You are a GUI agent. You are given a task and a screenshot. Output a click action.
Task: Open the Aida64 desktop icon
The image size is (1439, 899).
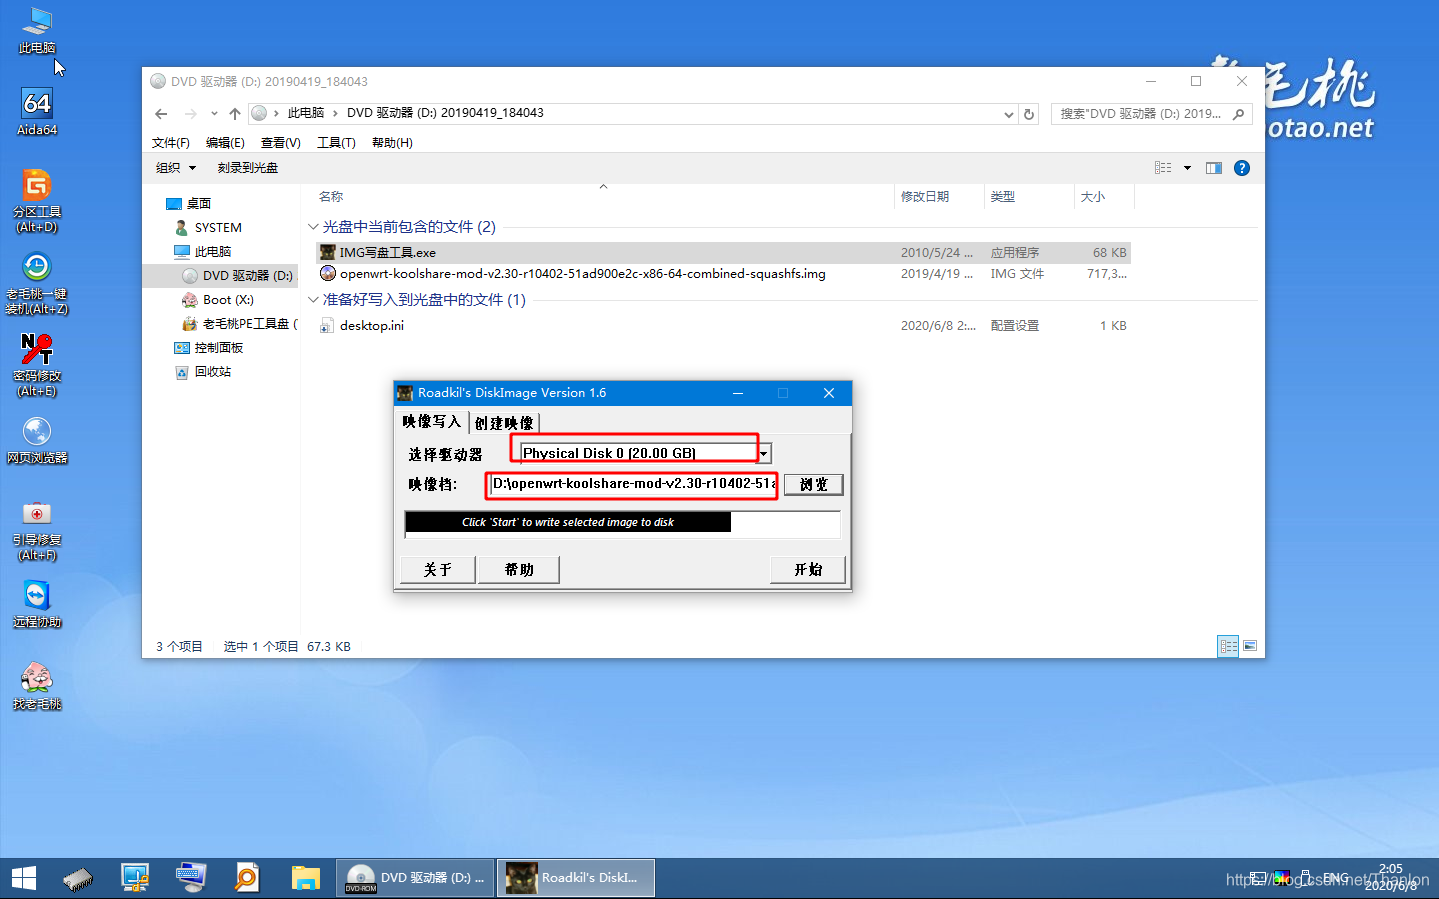[37, 112]
